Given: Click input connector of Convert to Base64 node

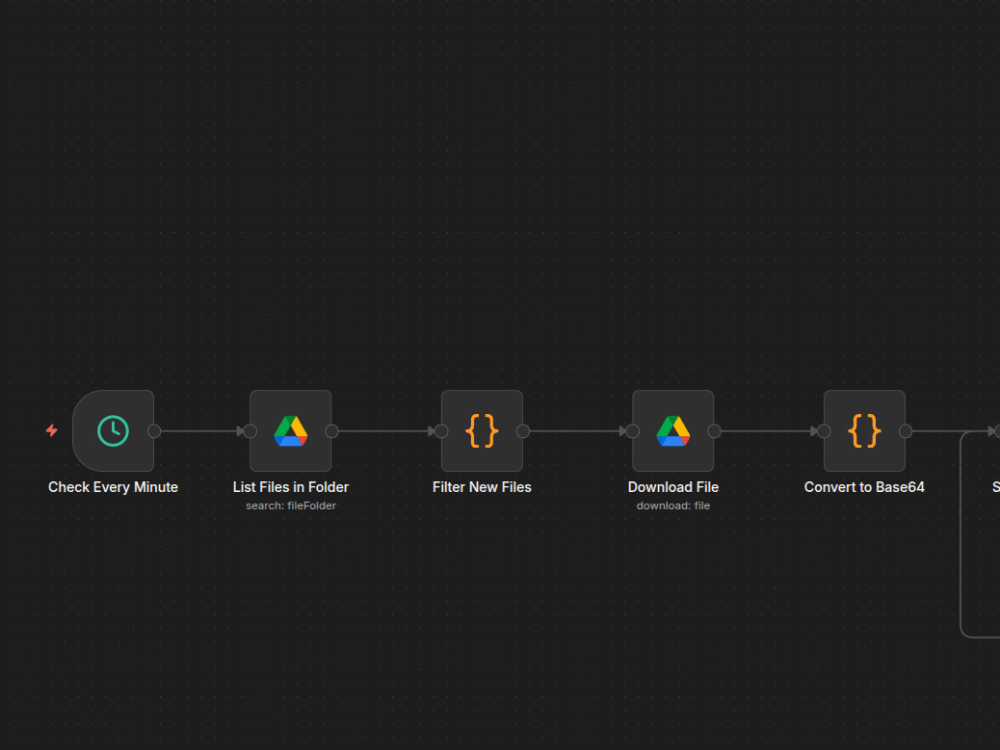Looking at the screenshot, I should coord(824,431).
